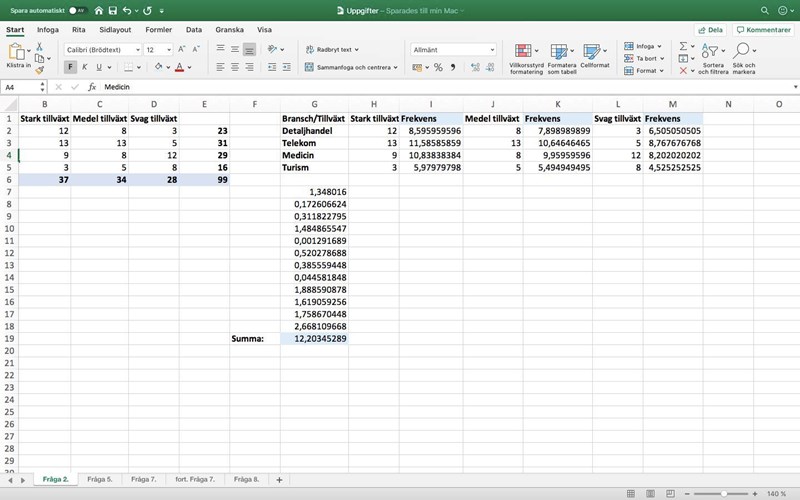Click the Sortera och filtrera icon
800x500 pixels.
click(714, 56)
